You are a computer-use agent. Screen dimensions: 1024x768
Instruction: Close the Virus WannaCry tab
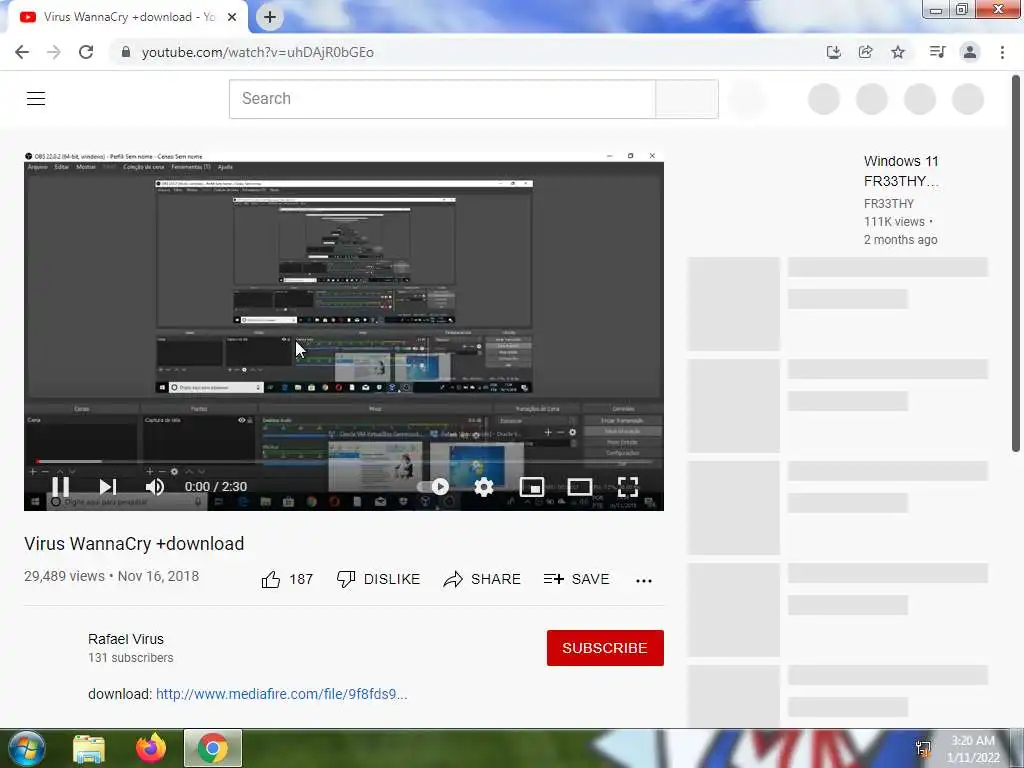point(232,17)
